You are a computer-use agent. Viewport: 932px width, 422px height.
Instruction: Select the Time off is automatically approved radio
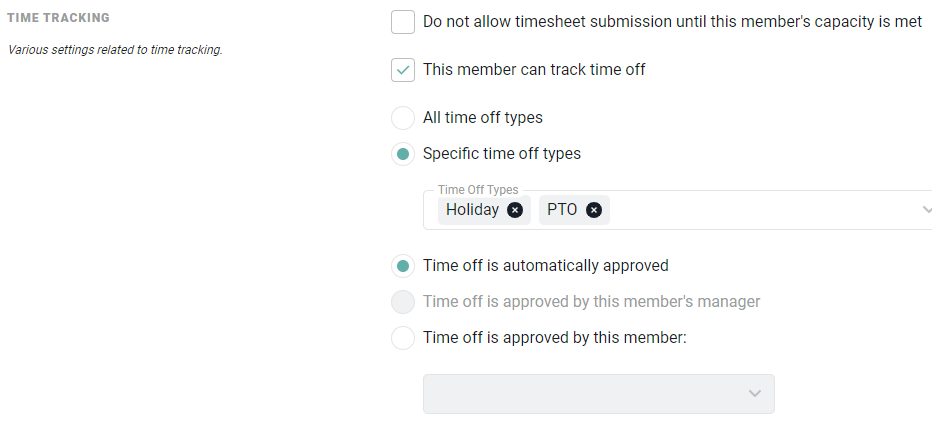[403, 265]
